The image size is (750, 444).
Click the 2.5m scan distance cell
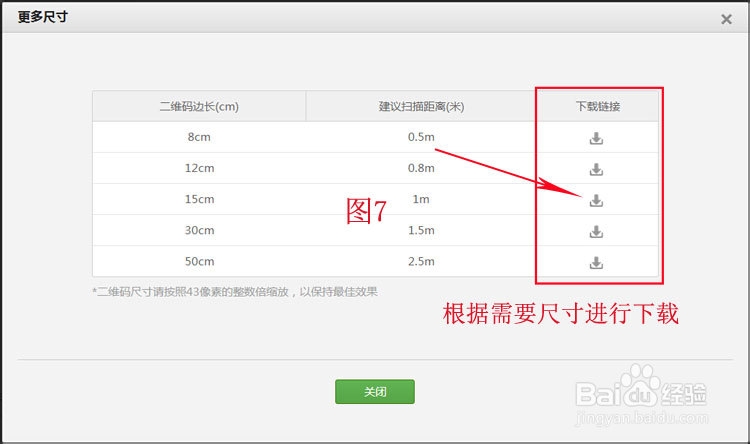[421, 261]
